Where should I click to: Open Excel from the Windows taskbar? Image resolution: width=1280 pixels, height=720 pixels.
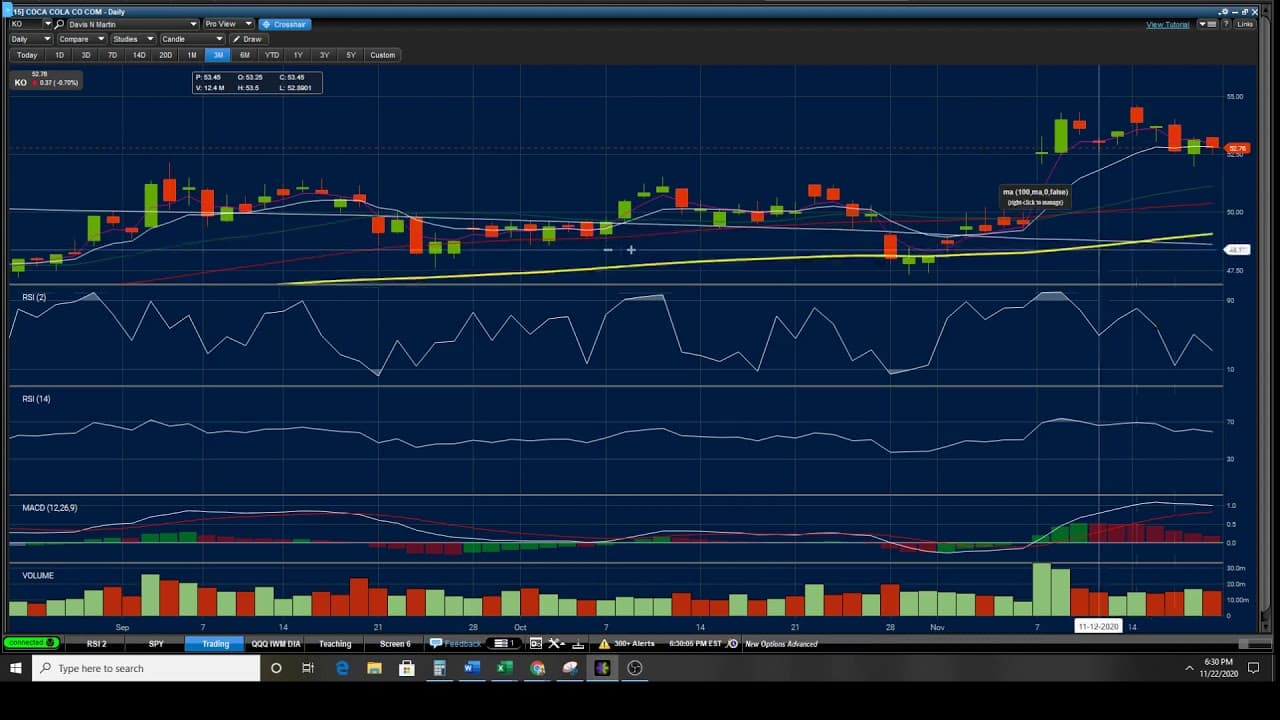pos(504,668)
